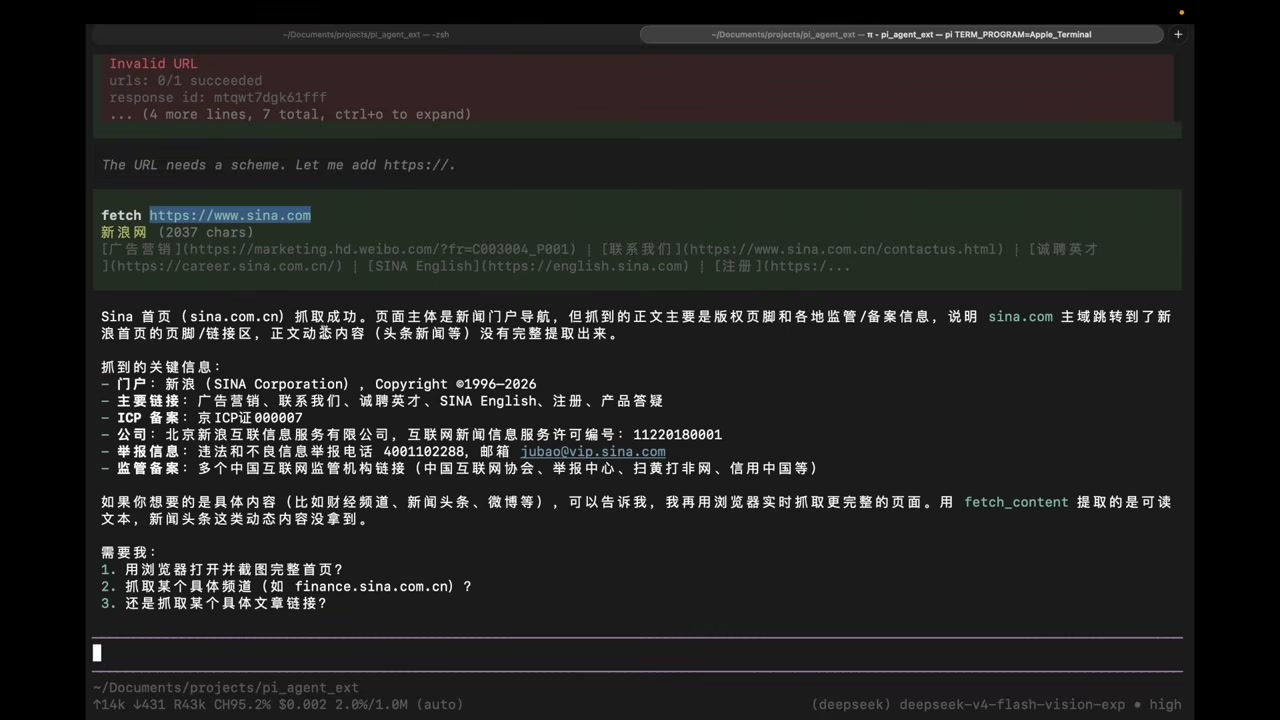Click option 3 '还是抓取某个具体文章链接'
The width and height of the screenshot is (1280, 720).
(214, 603)
